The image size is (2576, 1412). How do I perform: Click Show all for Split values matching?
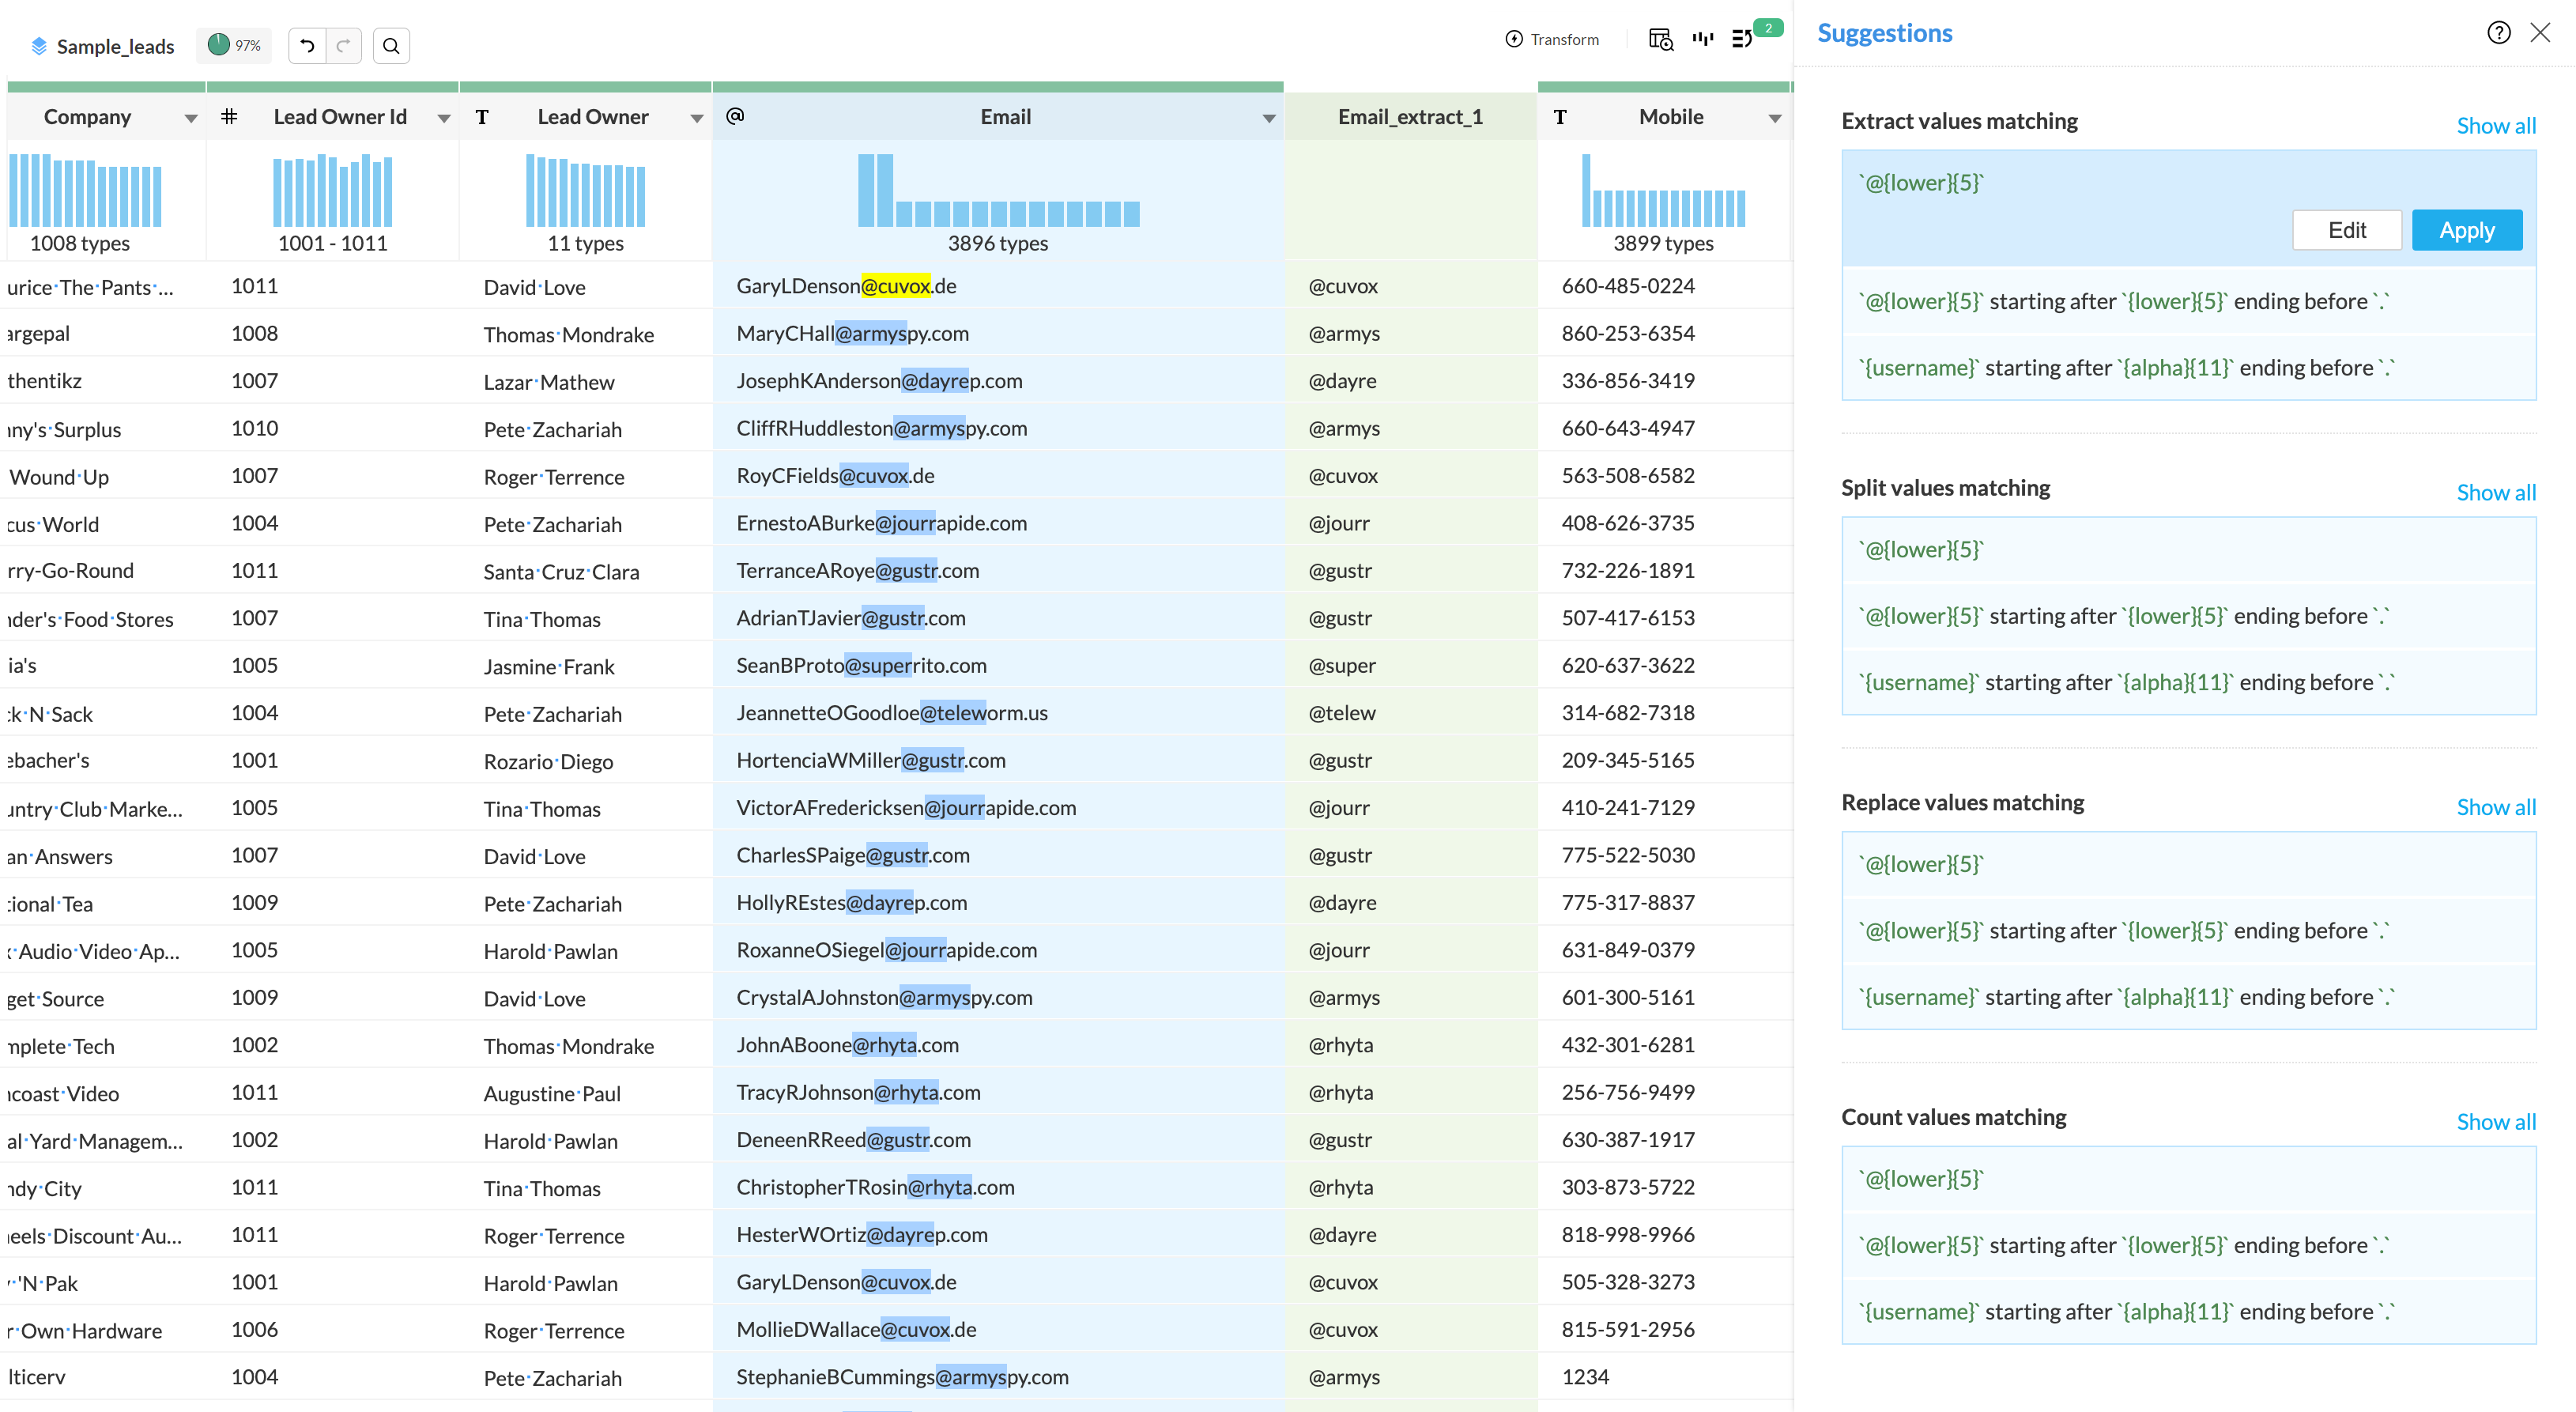click(x=2495, y=492)
